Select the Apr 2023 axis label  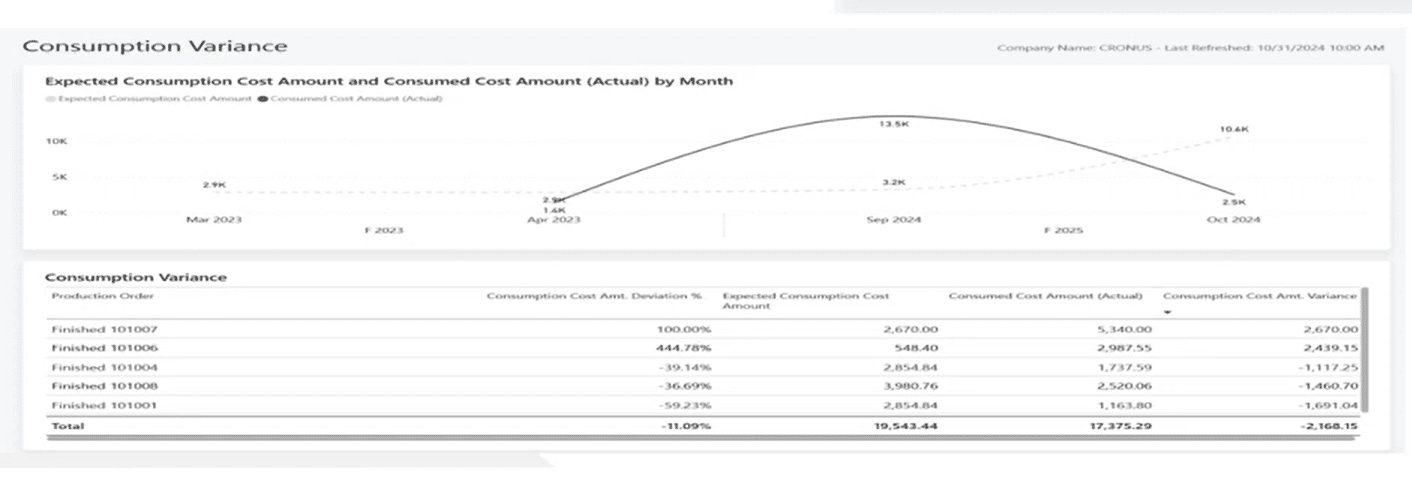pos(553,220)
